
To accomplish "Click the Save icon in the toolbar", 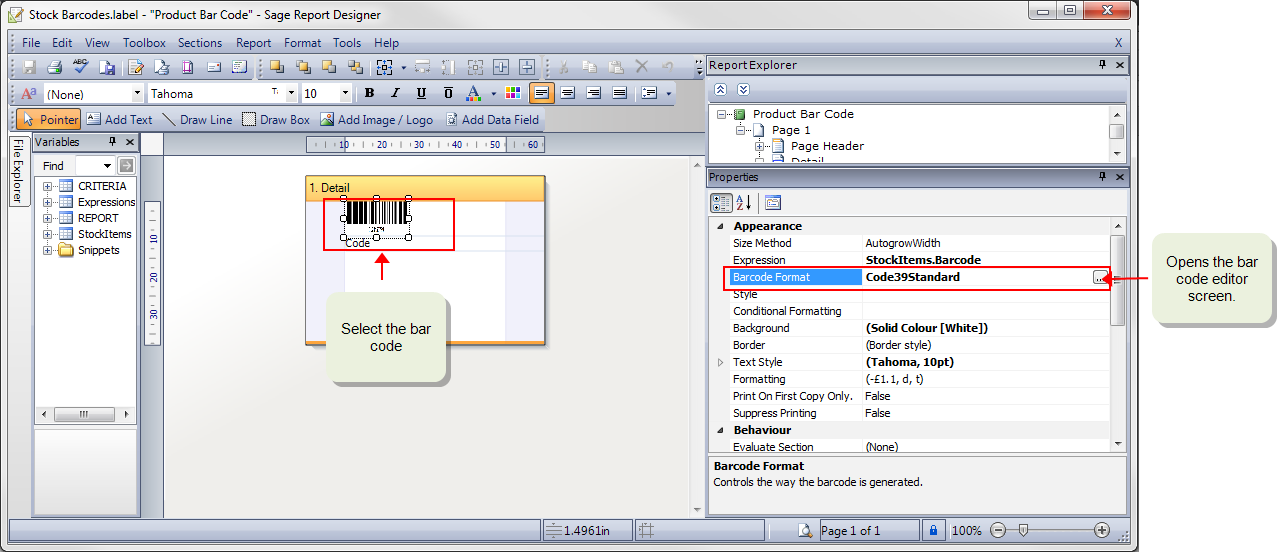I will click(x=29, y=68).
